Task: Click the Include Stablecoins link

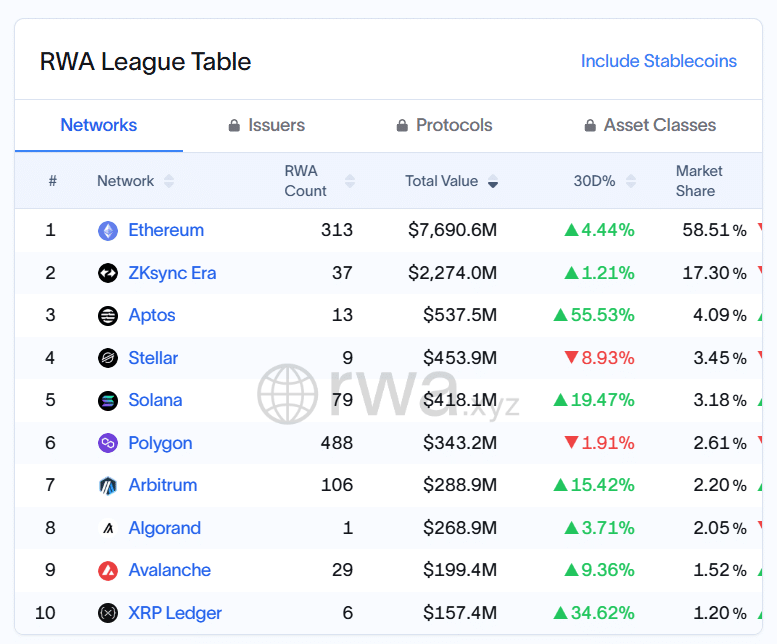Action: coord(659,61)
